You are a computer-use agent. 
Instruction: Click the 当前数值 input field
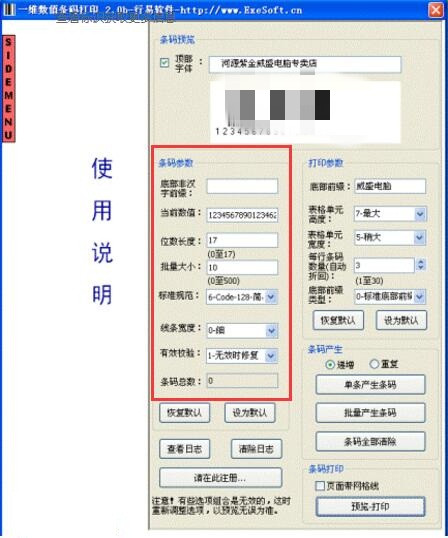(242, 215)
